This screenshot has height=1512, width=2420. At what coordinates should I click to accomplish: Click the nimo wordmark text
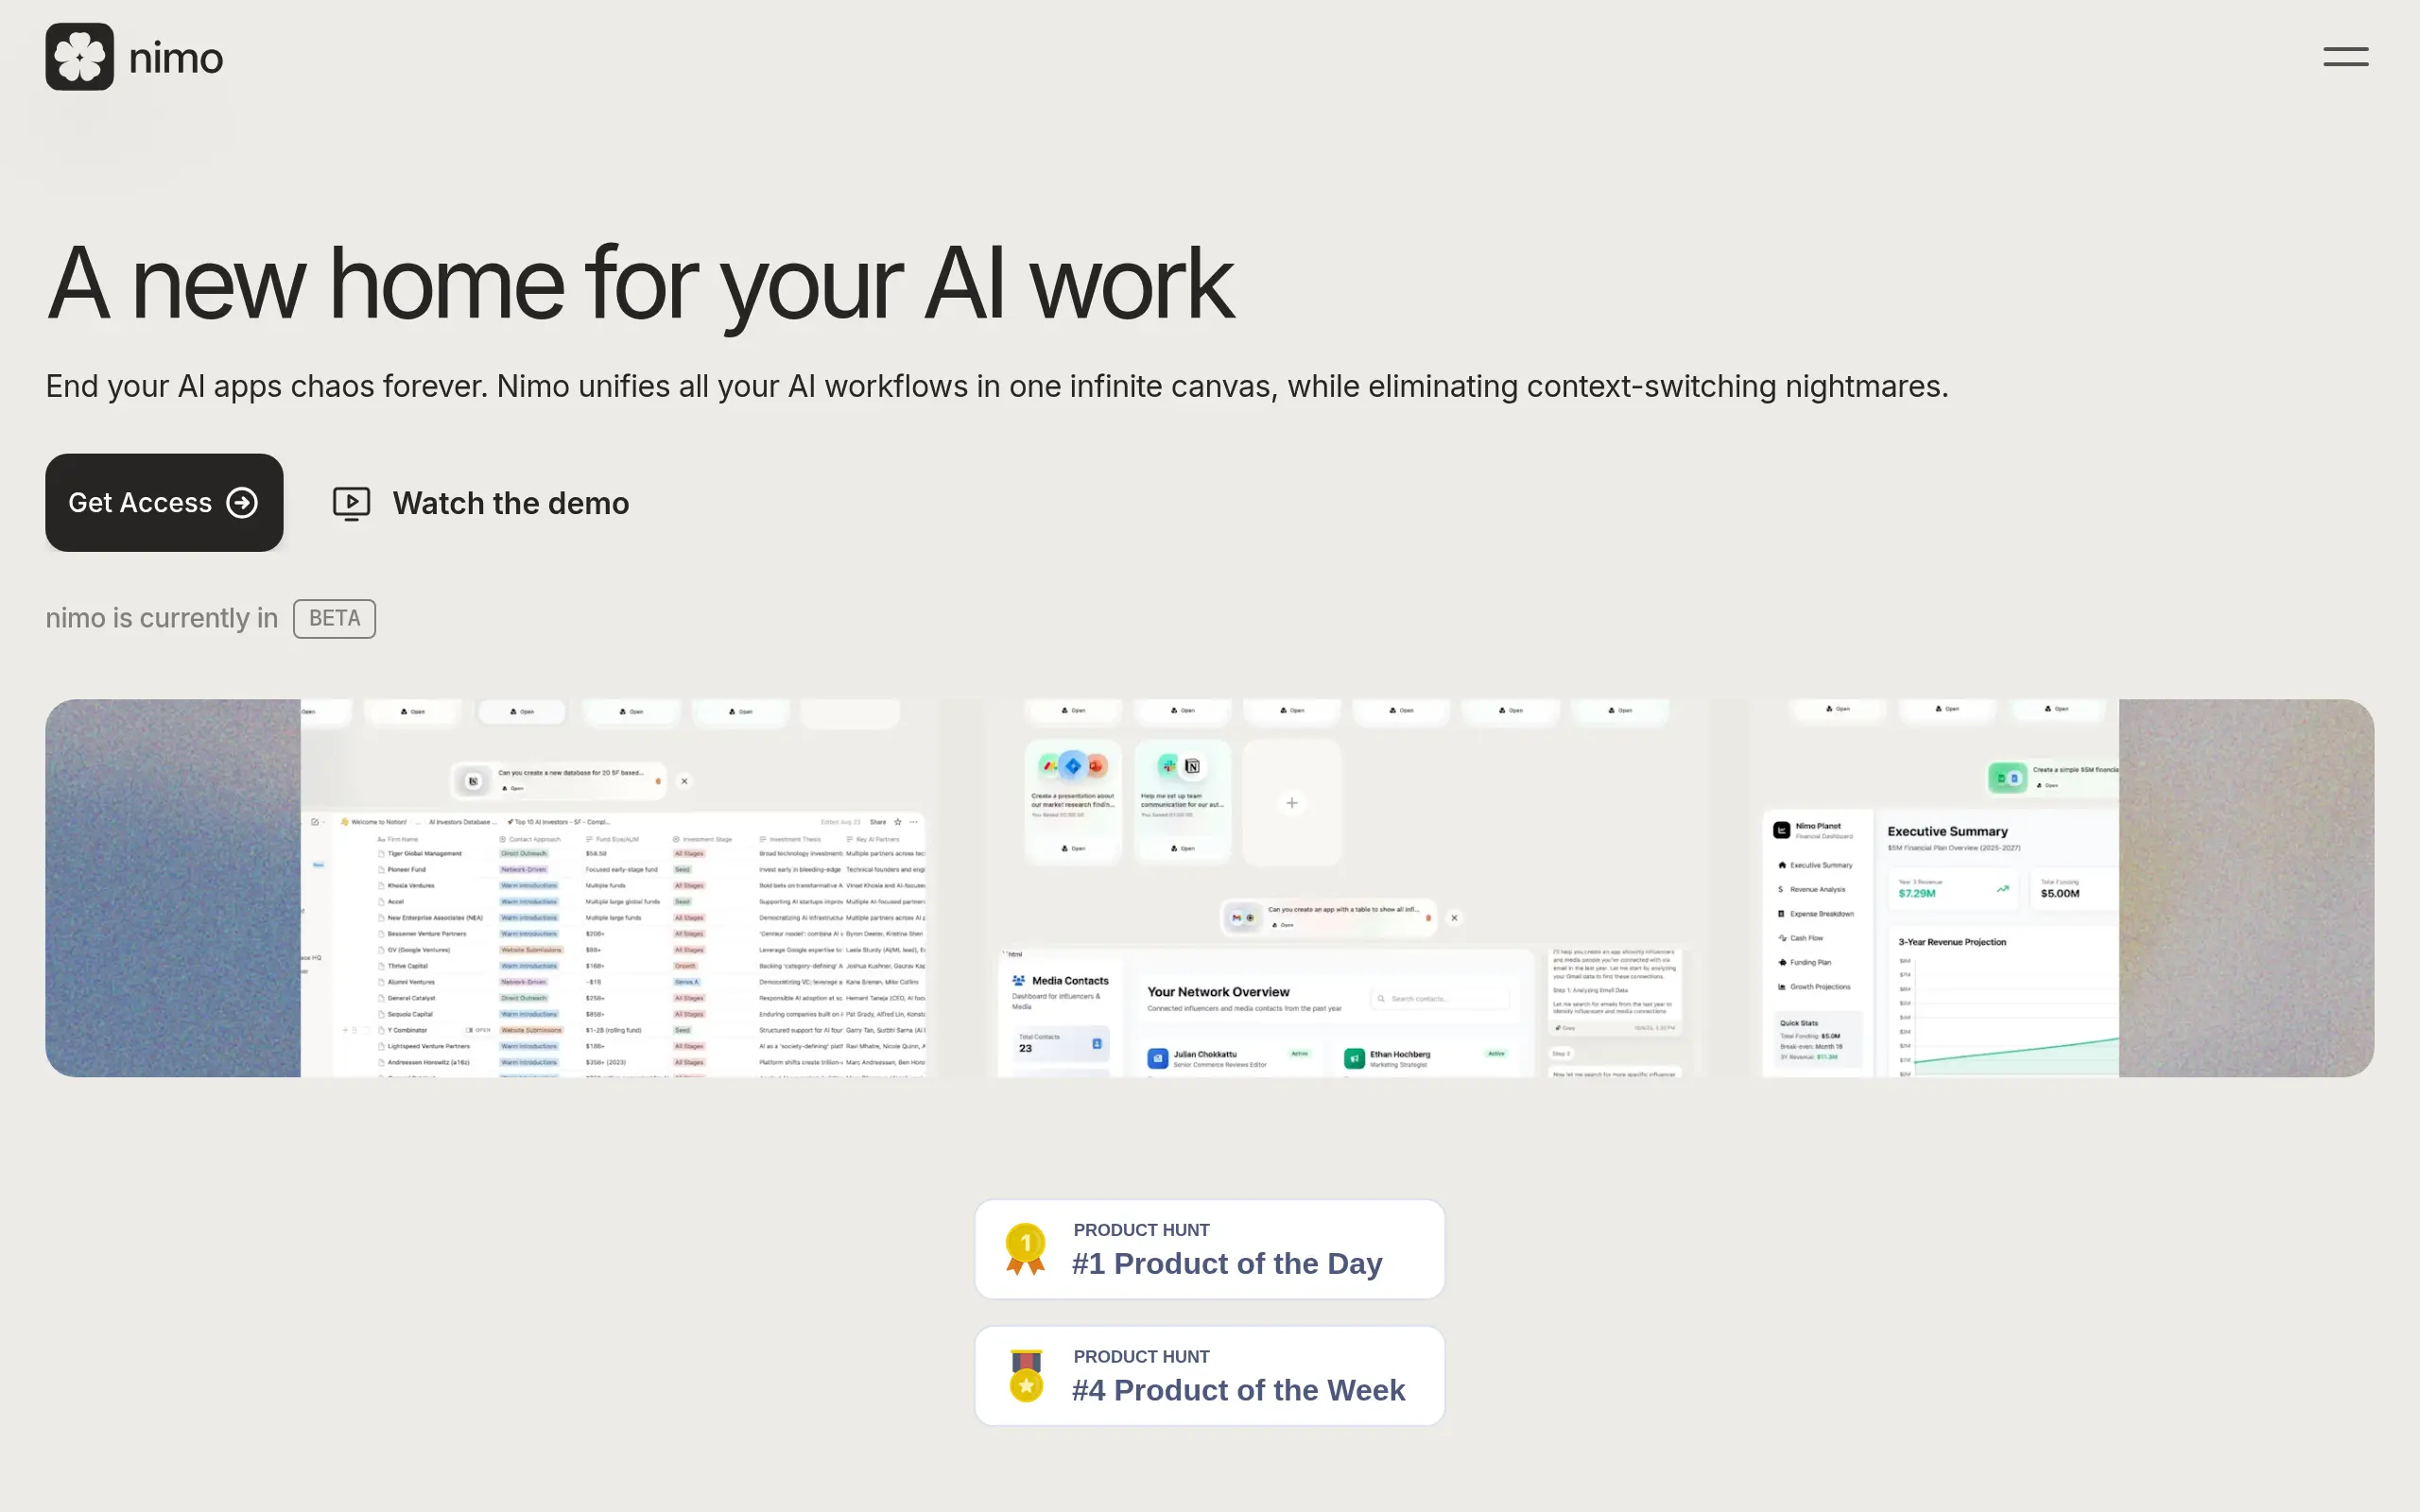(176, 59)
